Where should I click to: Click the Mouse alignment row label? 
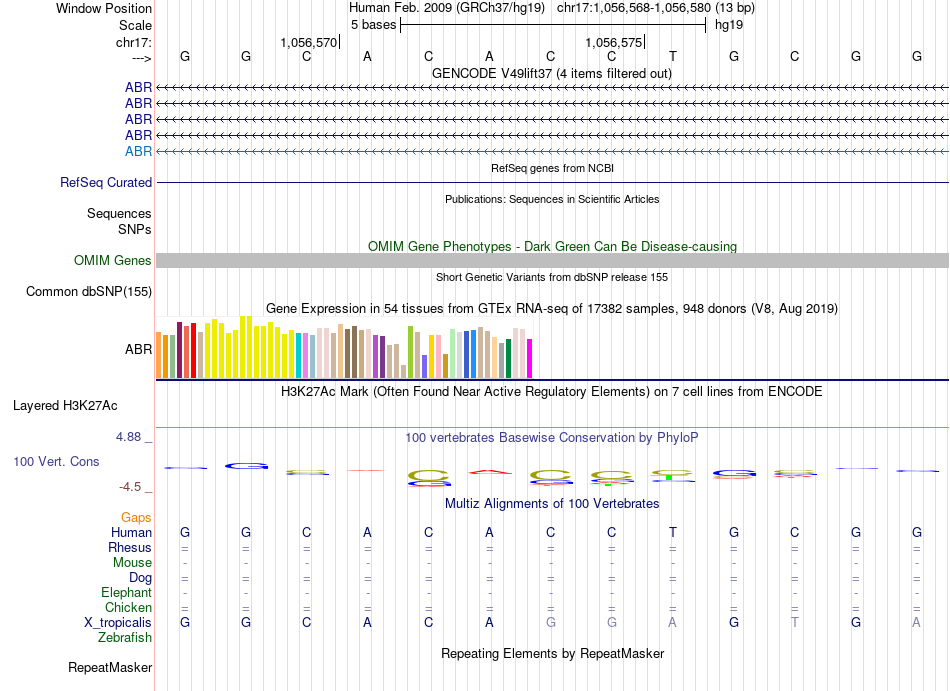click(132, 563)
